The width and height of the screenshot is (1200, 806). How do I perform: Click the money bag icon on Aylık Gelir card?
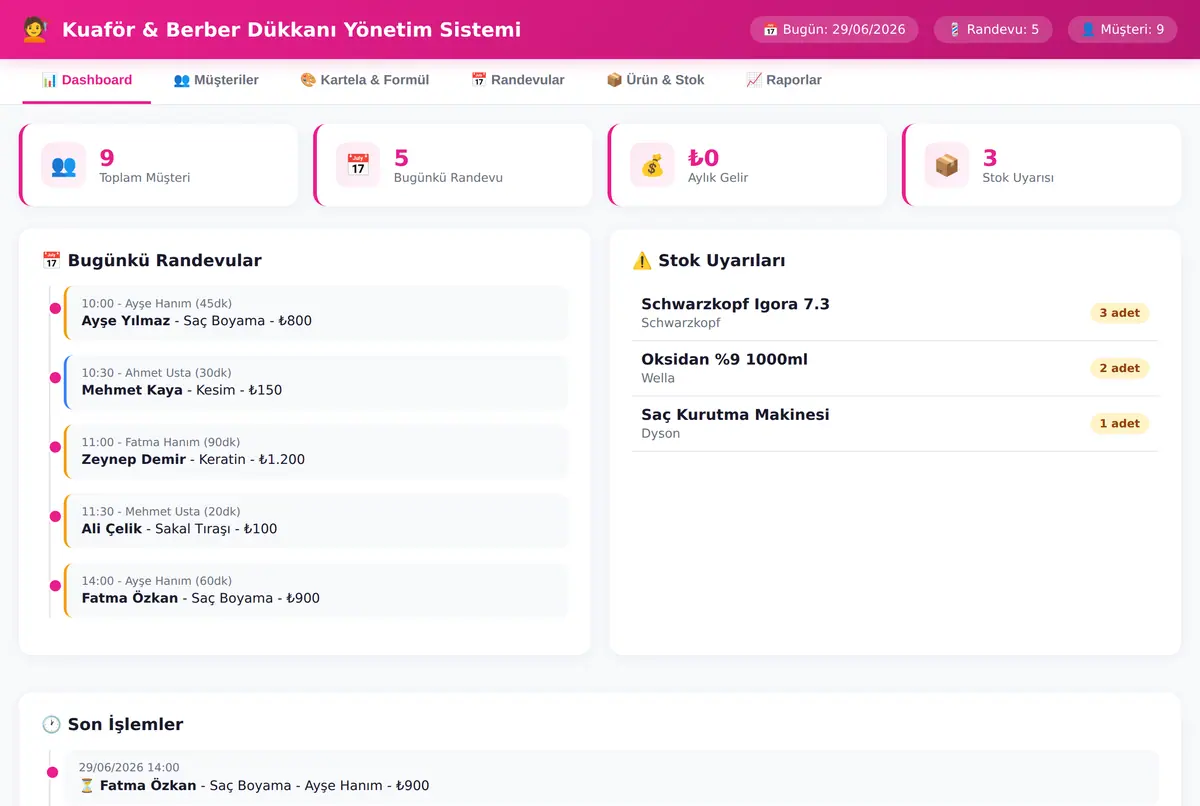(x=652, y=165)
